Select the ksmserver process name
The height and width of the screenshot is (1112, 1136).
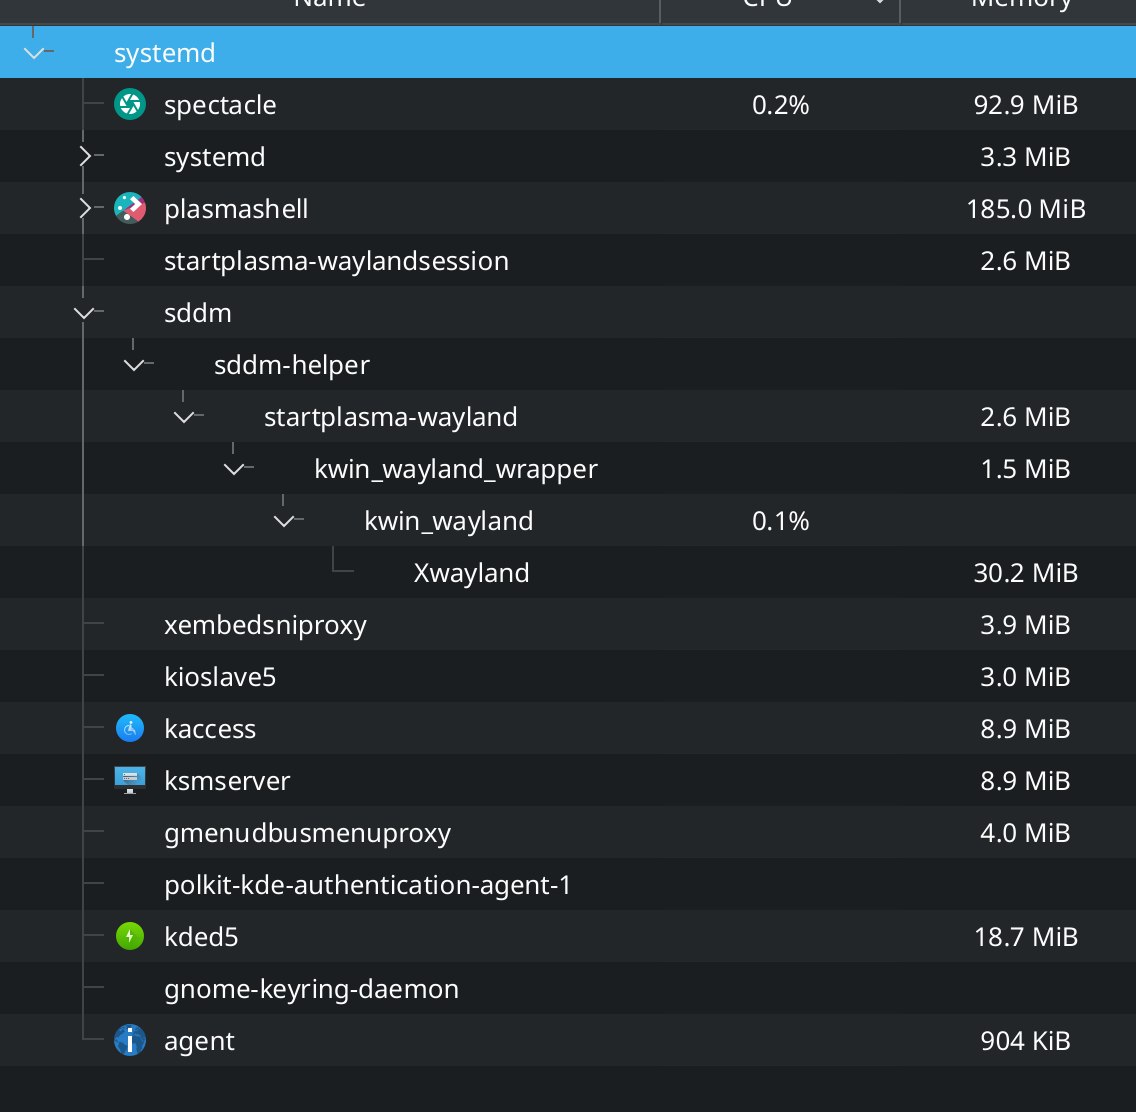227,781
